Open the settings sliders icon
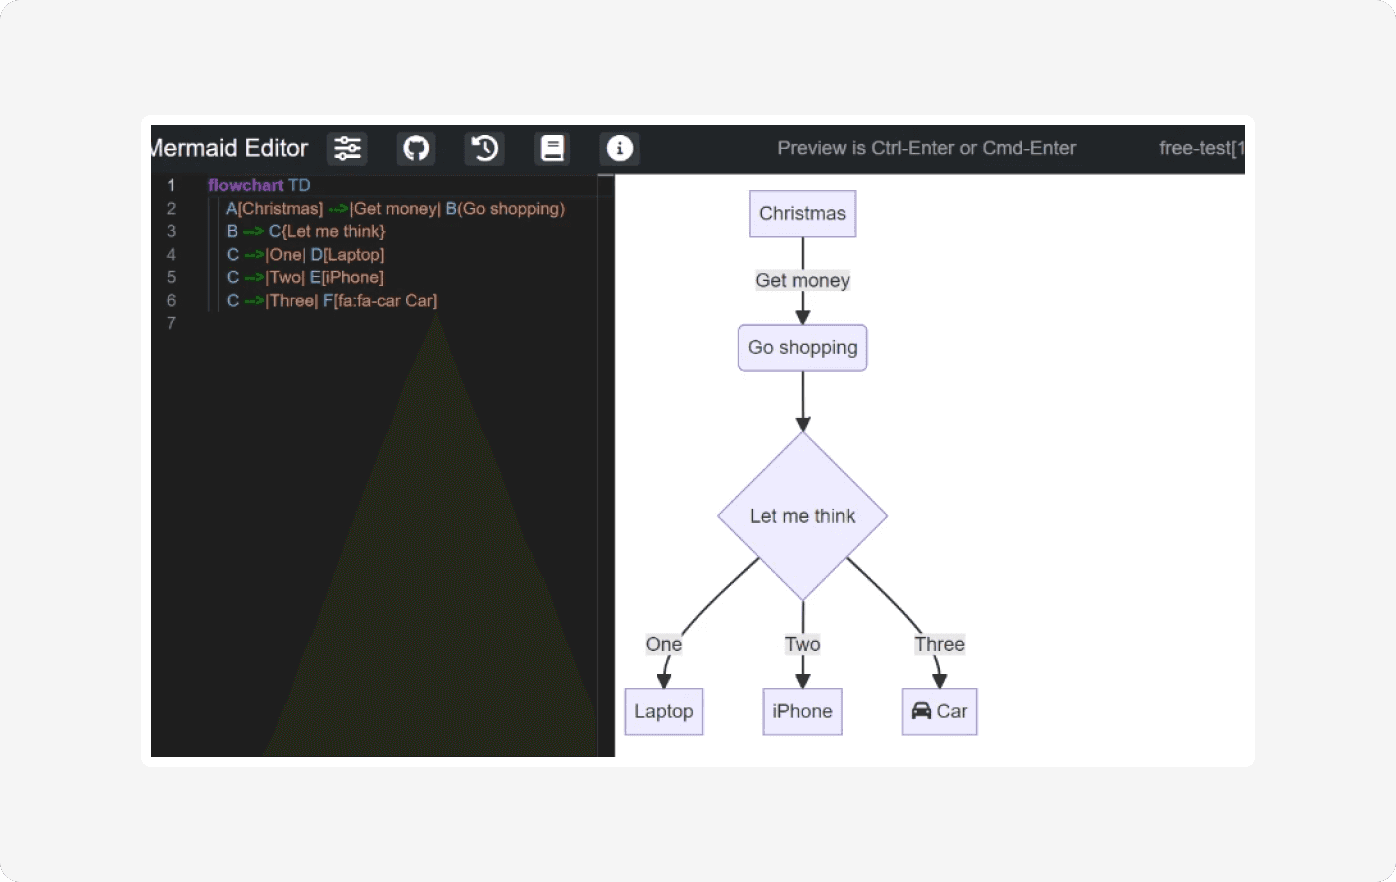1396x882 pixels. (x=347, y=148)
